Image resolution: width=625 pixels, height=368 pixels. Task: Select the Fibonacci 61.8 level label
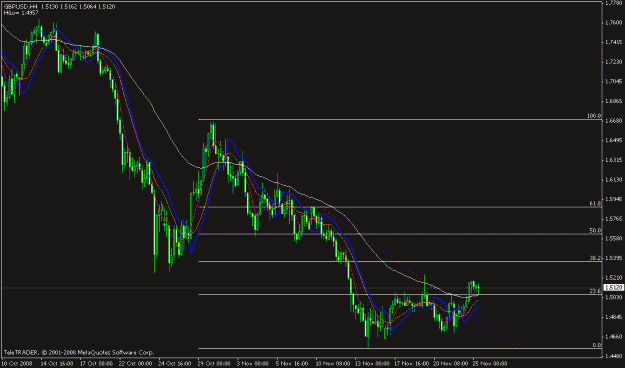(595, 203)
